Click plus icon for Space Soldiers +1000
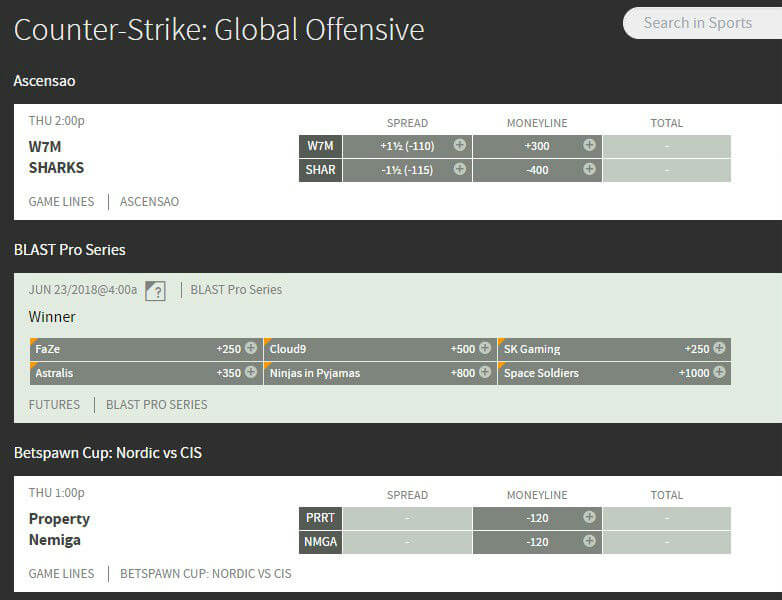Screen dimensions: 782x600 click(x=719, y=373)
